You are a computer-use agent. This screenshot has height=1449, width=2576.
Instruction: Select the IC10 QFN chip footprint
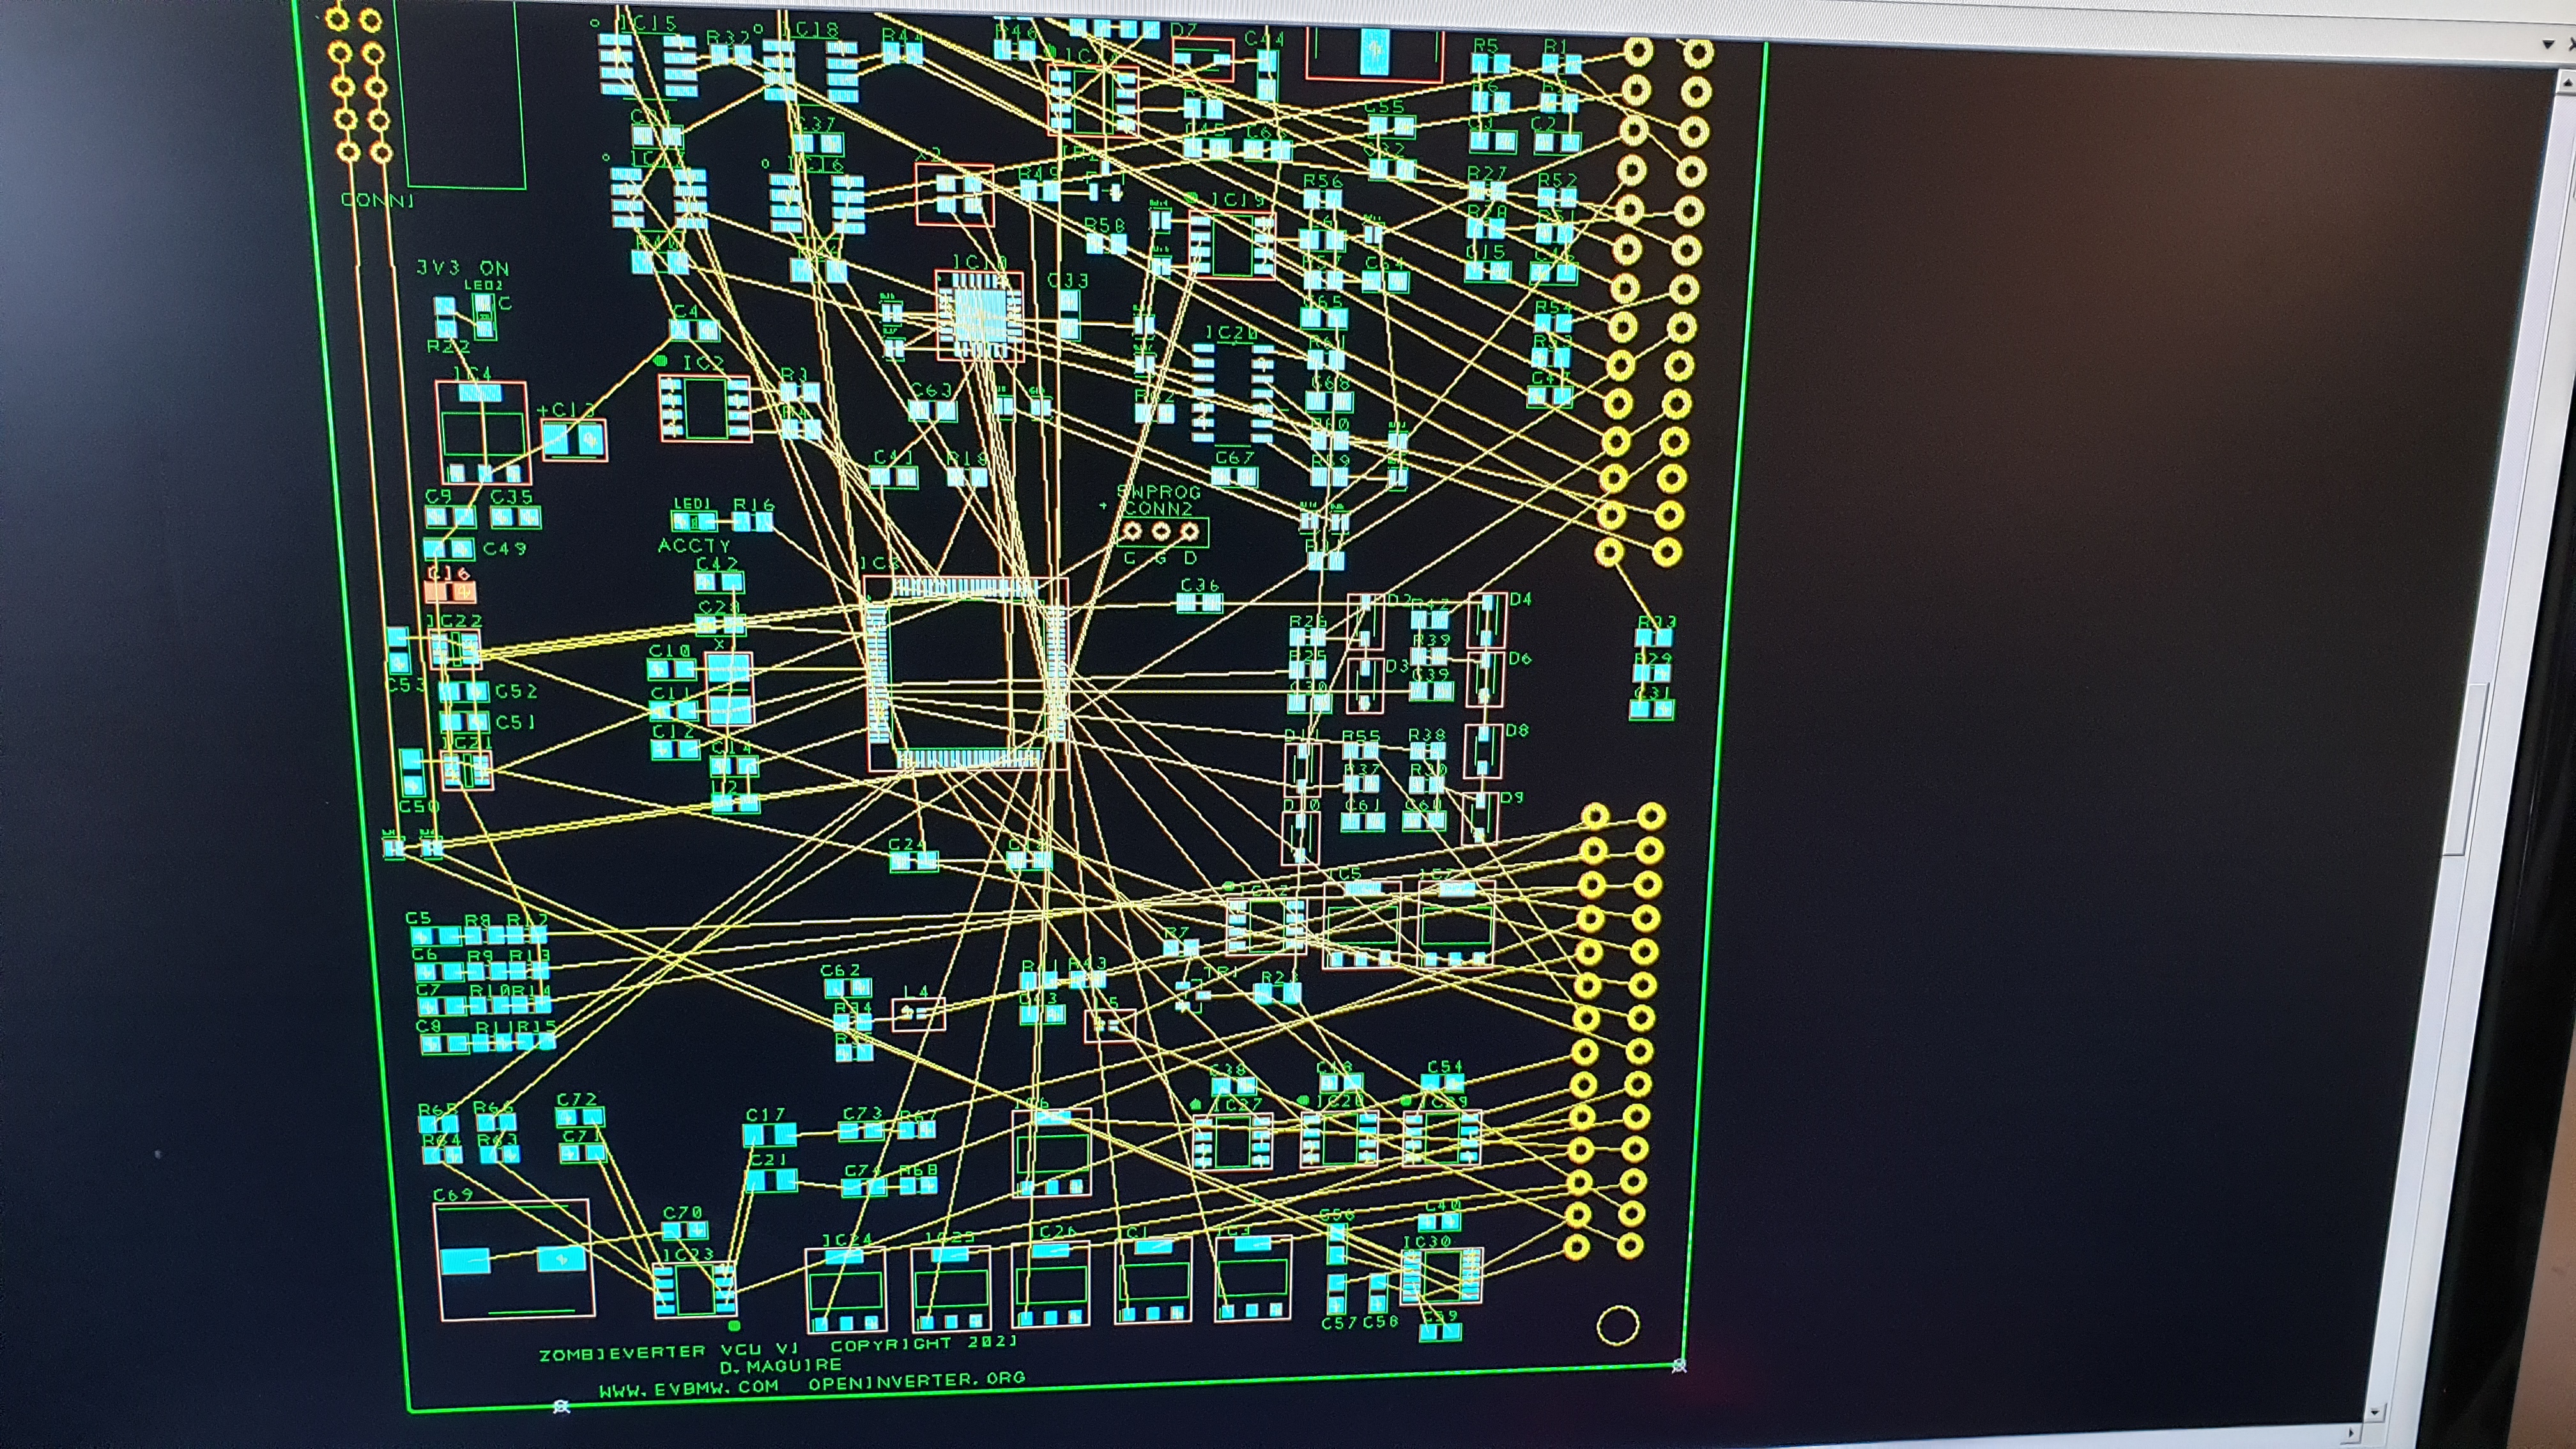click(x=979, y=315)
